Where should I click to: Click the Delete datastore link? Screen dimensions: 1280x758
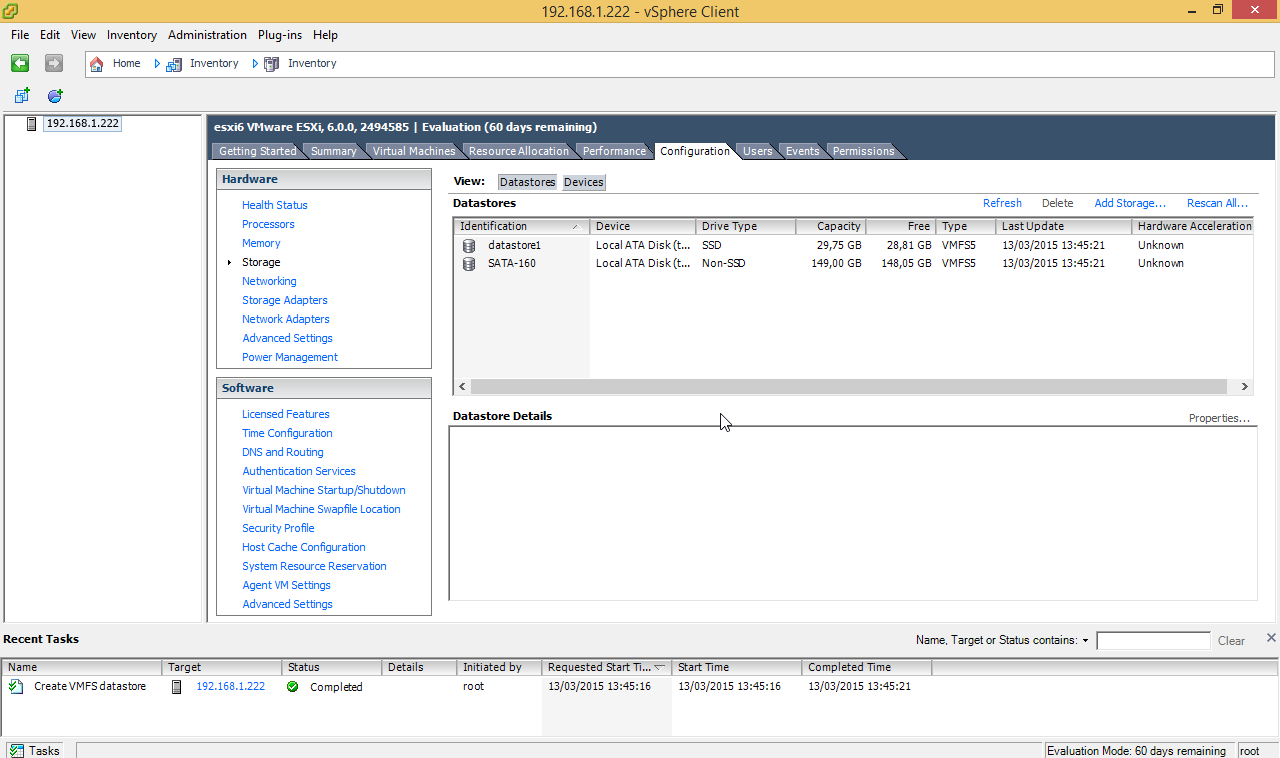[1057, 203]
